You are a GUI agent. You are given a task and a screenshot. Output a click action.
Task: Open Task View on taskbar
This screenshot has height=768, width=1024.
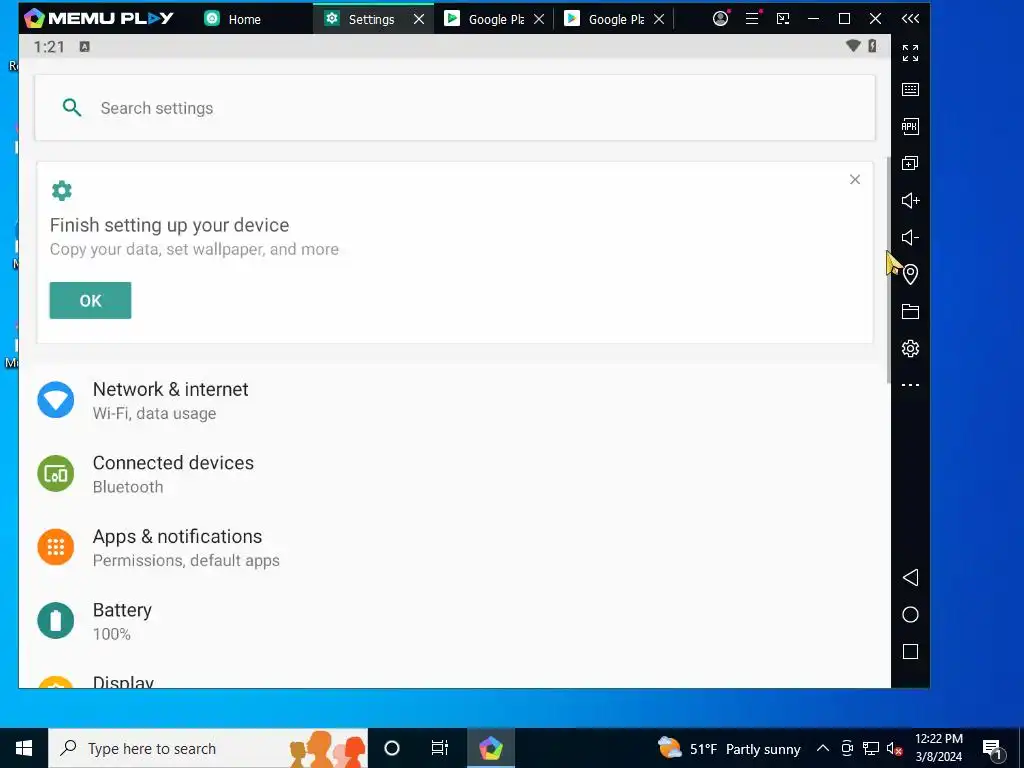[440, 748]
